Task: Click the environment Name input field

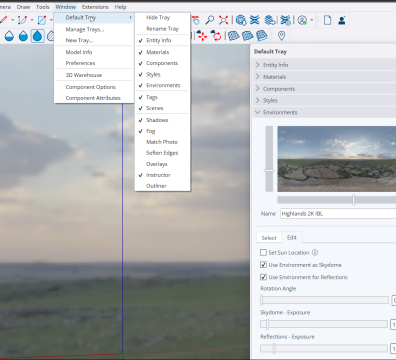Action: click(x=338, y=214)
